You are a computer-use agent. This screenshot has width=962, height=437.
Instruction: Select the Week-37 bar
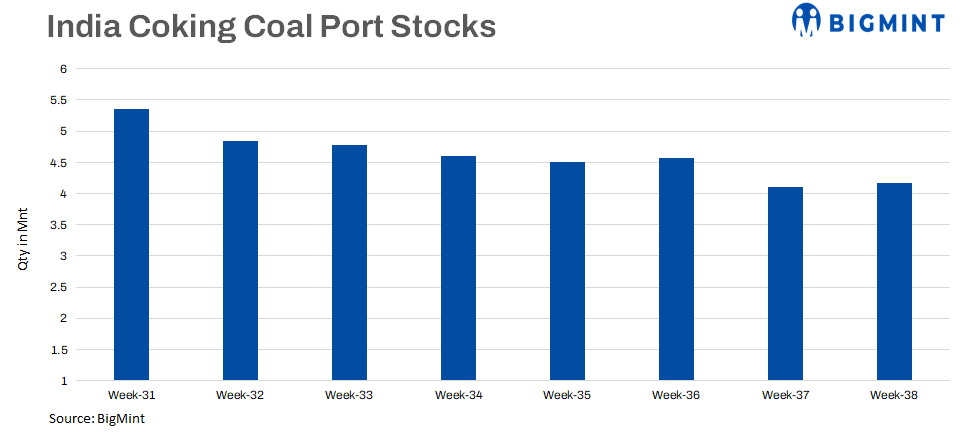[785, 284]
